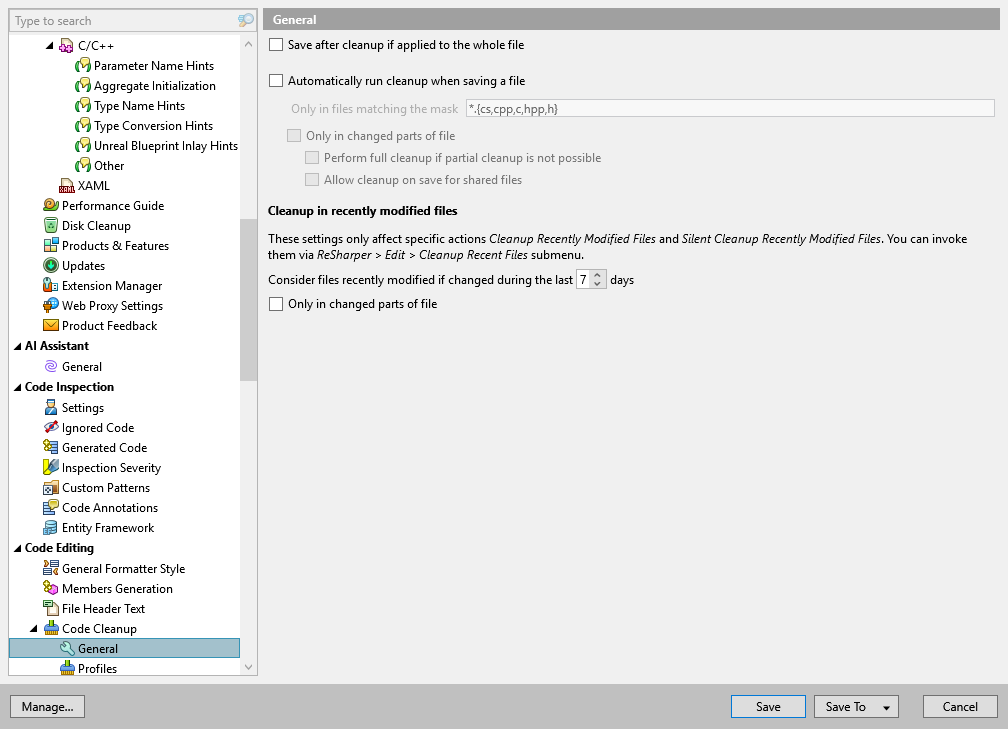This screenshot has width=1008, height=729.
Task: Click the Cancel button
Action: click(x=960, y=706)
